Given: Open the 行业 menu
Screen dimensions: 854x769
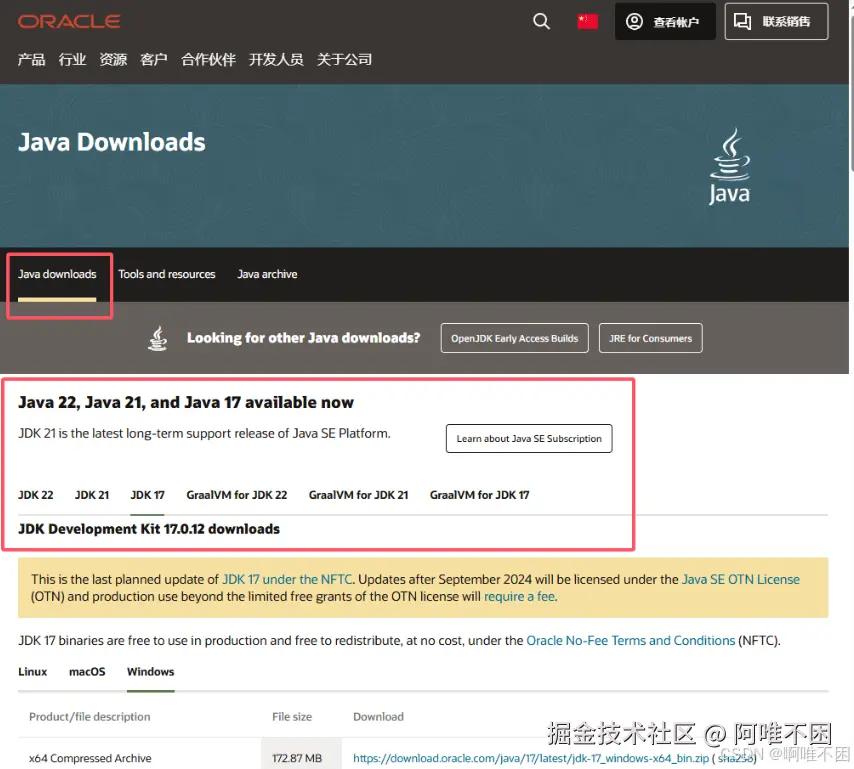Looking at the screenshot, I should click(x=72, y=59).
